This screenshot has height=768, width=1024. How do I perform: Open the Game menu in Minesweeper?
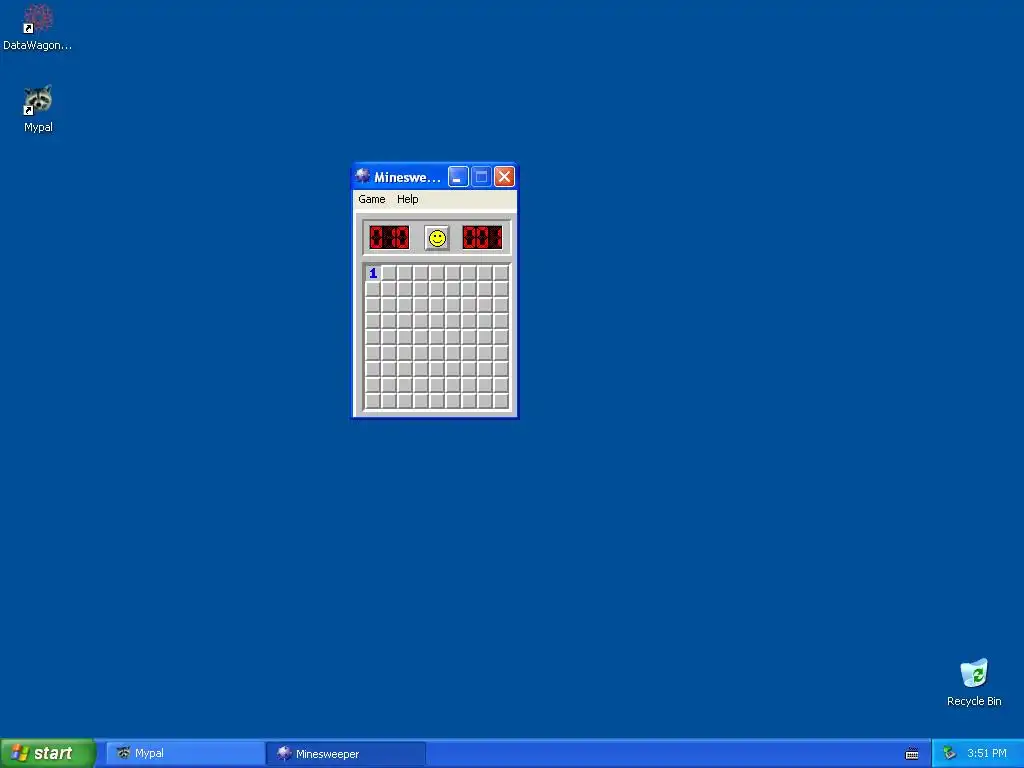[x=372, y=199]
